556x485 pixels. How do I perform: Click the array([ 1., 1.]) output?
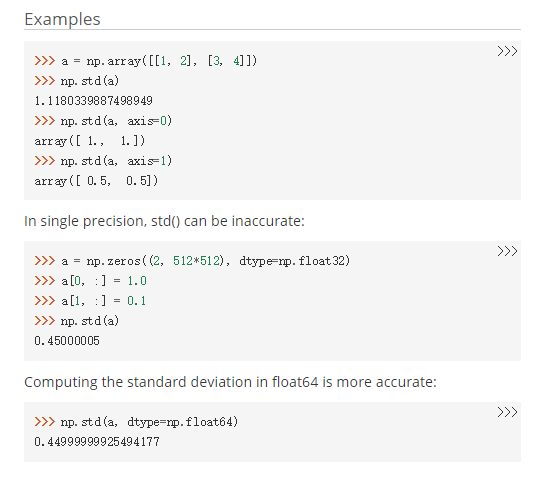pyautogui.click(x=90, y=141)
